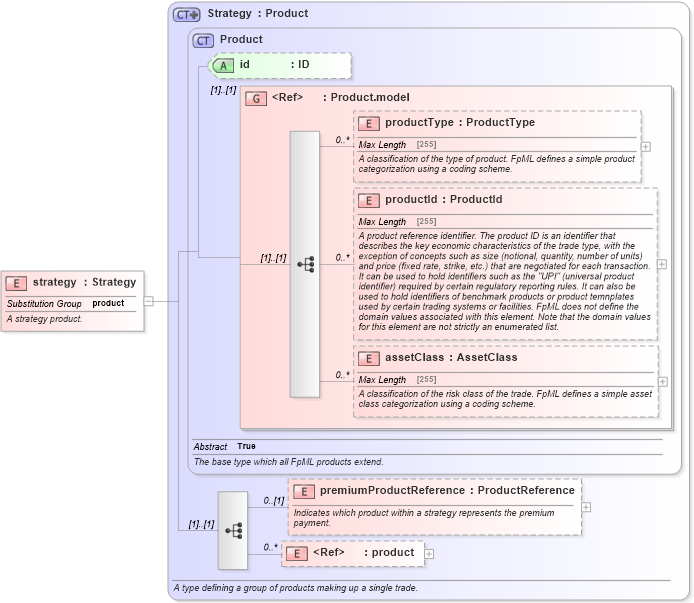This screenshot has width=694, height=603.
Task: Click Max Length label under assetClass
Action: click(x=382, y=380)
